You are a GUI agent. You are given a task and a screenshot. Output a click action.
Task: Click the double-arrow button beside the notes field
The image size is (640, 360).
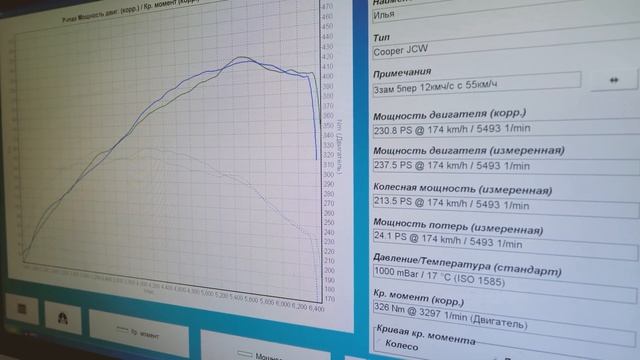coord(613,80)
